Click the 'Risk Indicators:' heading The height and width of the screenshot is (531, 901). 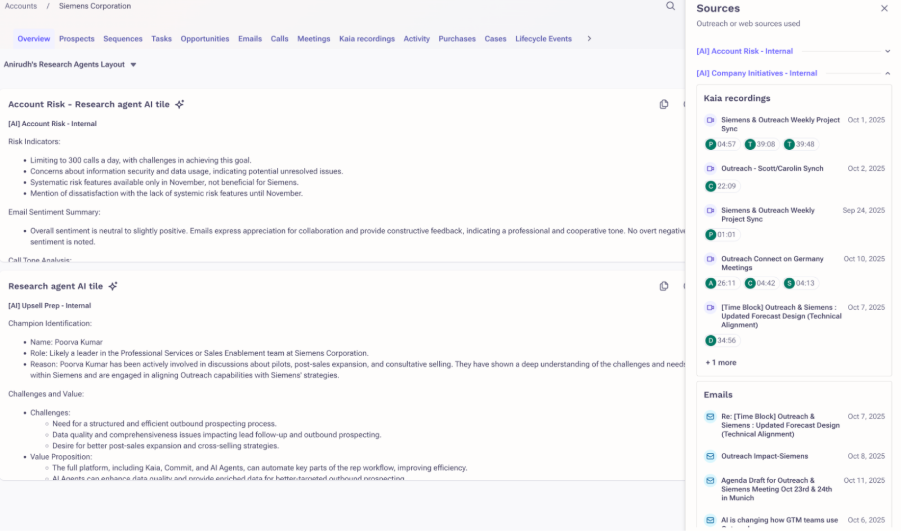click(34, 141)
